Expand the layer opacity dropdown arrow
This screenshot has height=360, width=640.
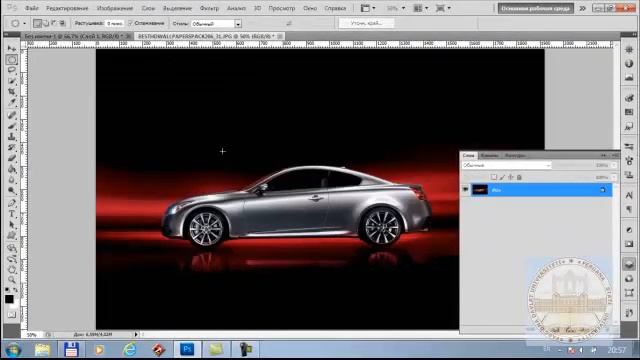pos(614,165)
